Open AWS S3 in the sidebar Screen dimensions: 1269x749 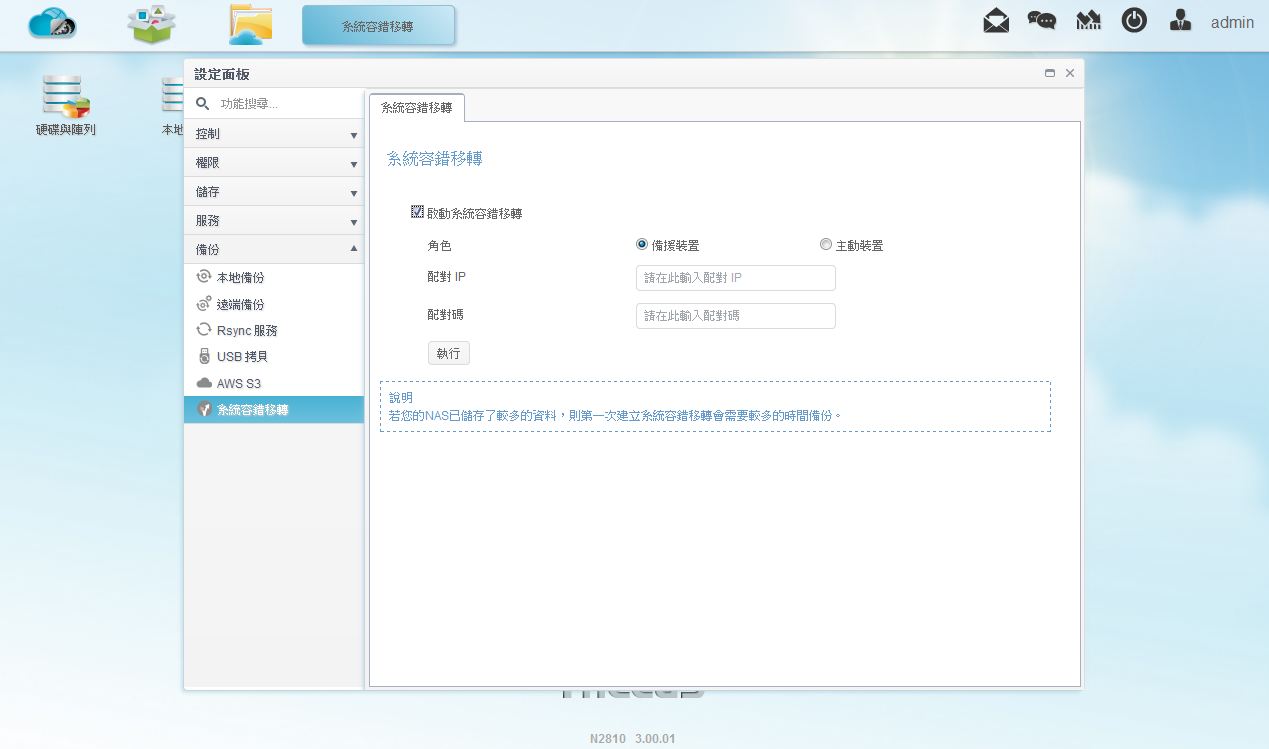(x=274, y=383)
